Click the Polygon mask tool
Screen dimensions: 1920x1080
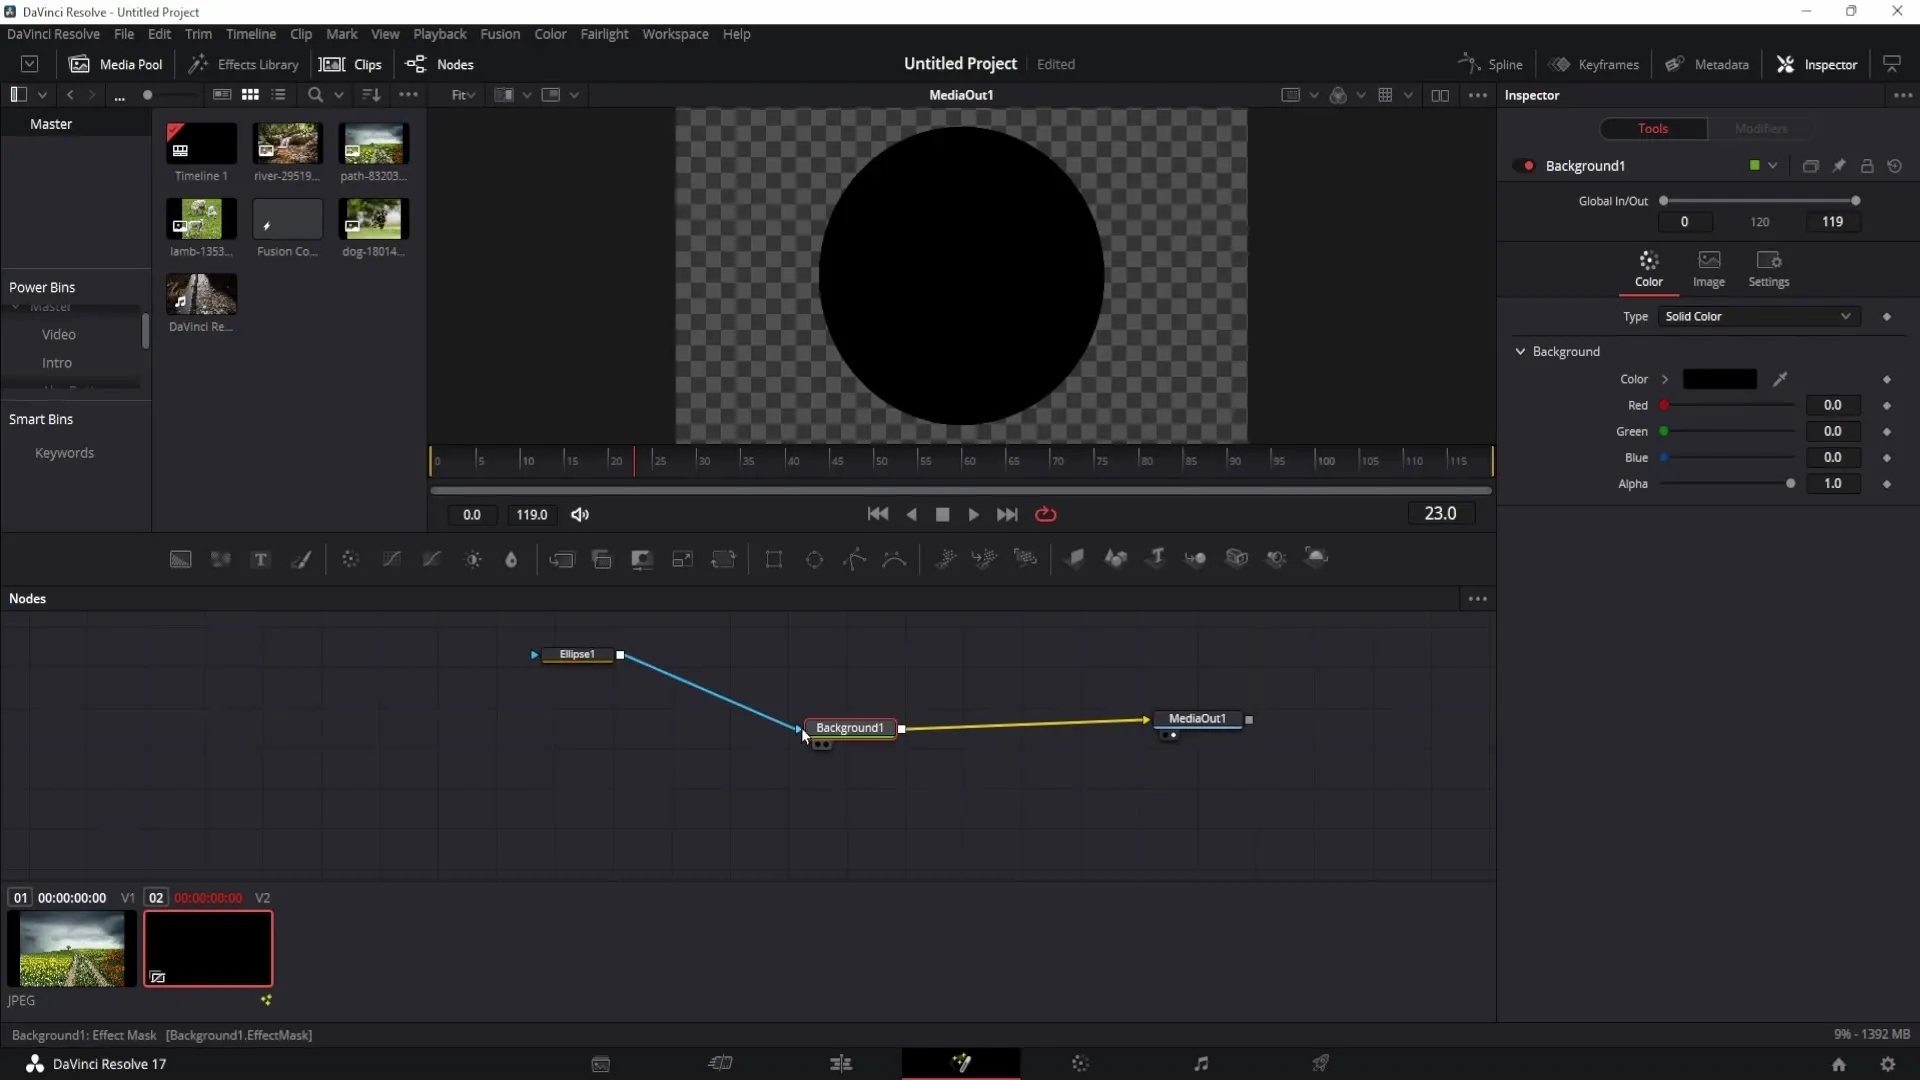[855, 558]
